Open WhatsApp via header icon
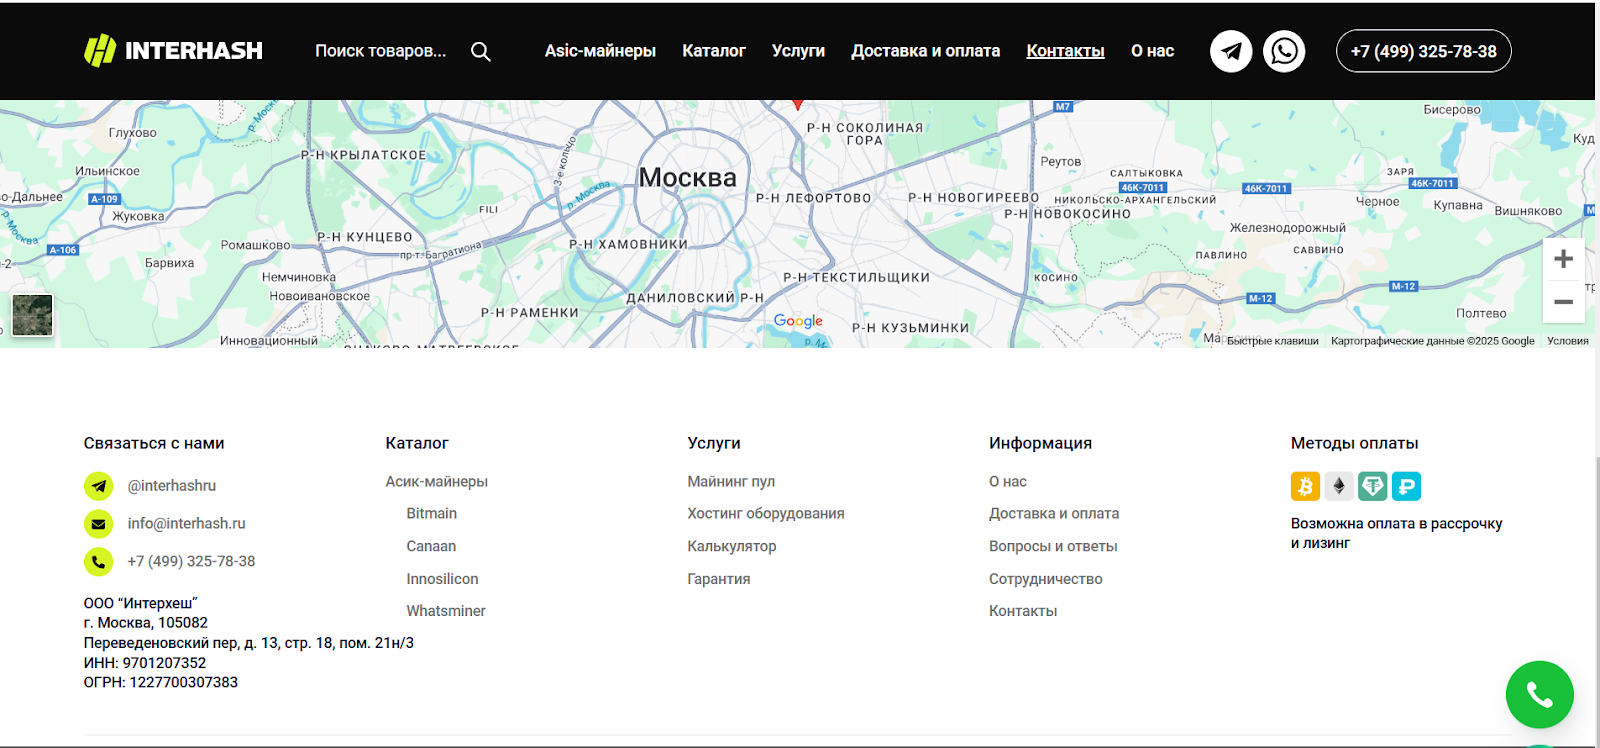 click(1284, 51)
